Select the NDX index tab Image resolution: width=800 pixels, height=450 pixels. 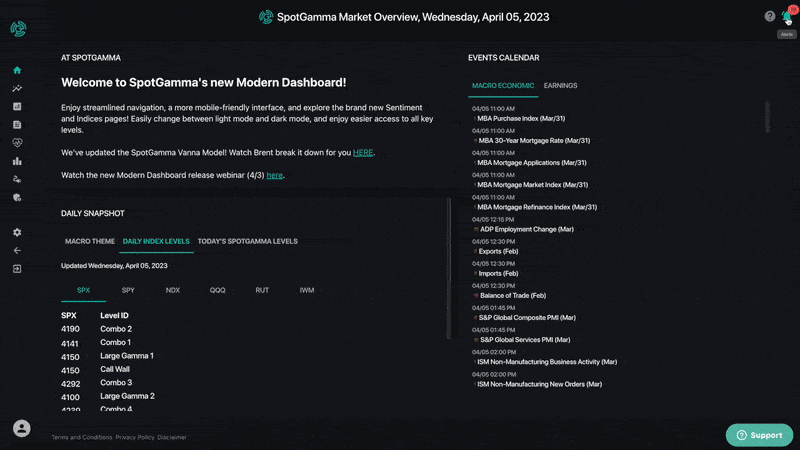172,290
